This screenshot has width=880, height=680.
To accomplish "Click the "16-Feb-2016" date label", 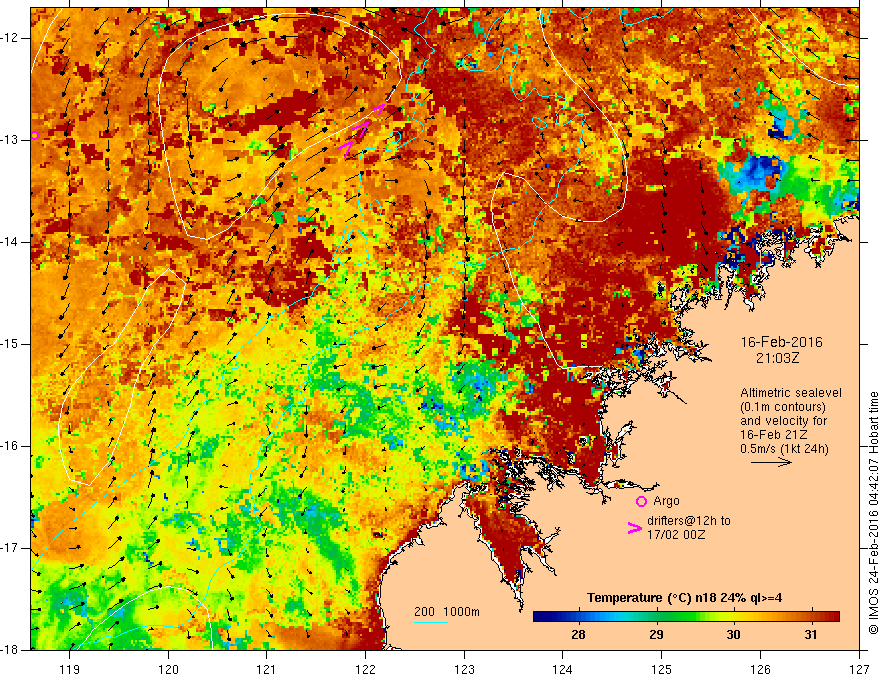I will (781, 342).
